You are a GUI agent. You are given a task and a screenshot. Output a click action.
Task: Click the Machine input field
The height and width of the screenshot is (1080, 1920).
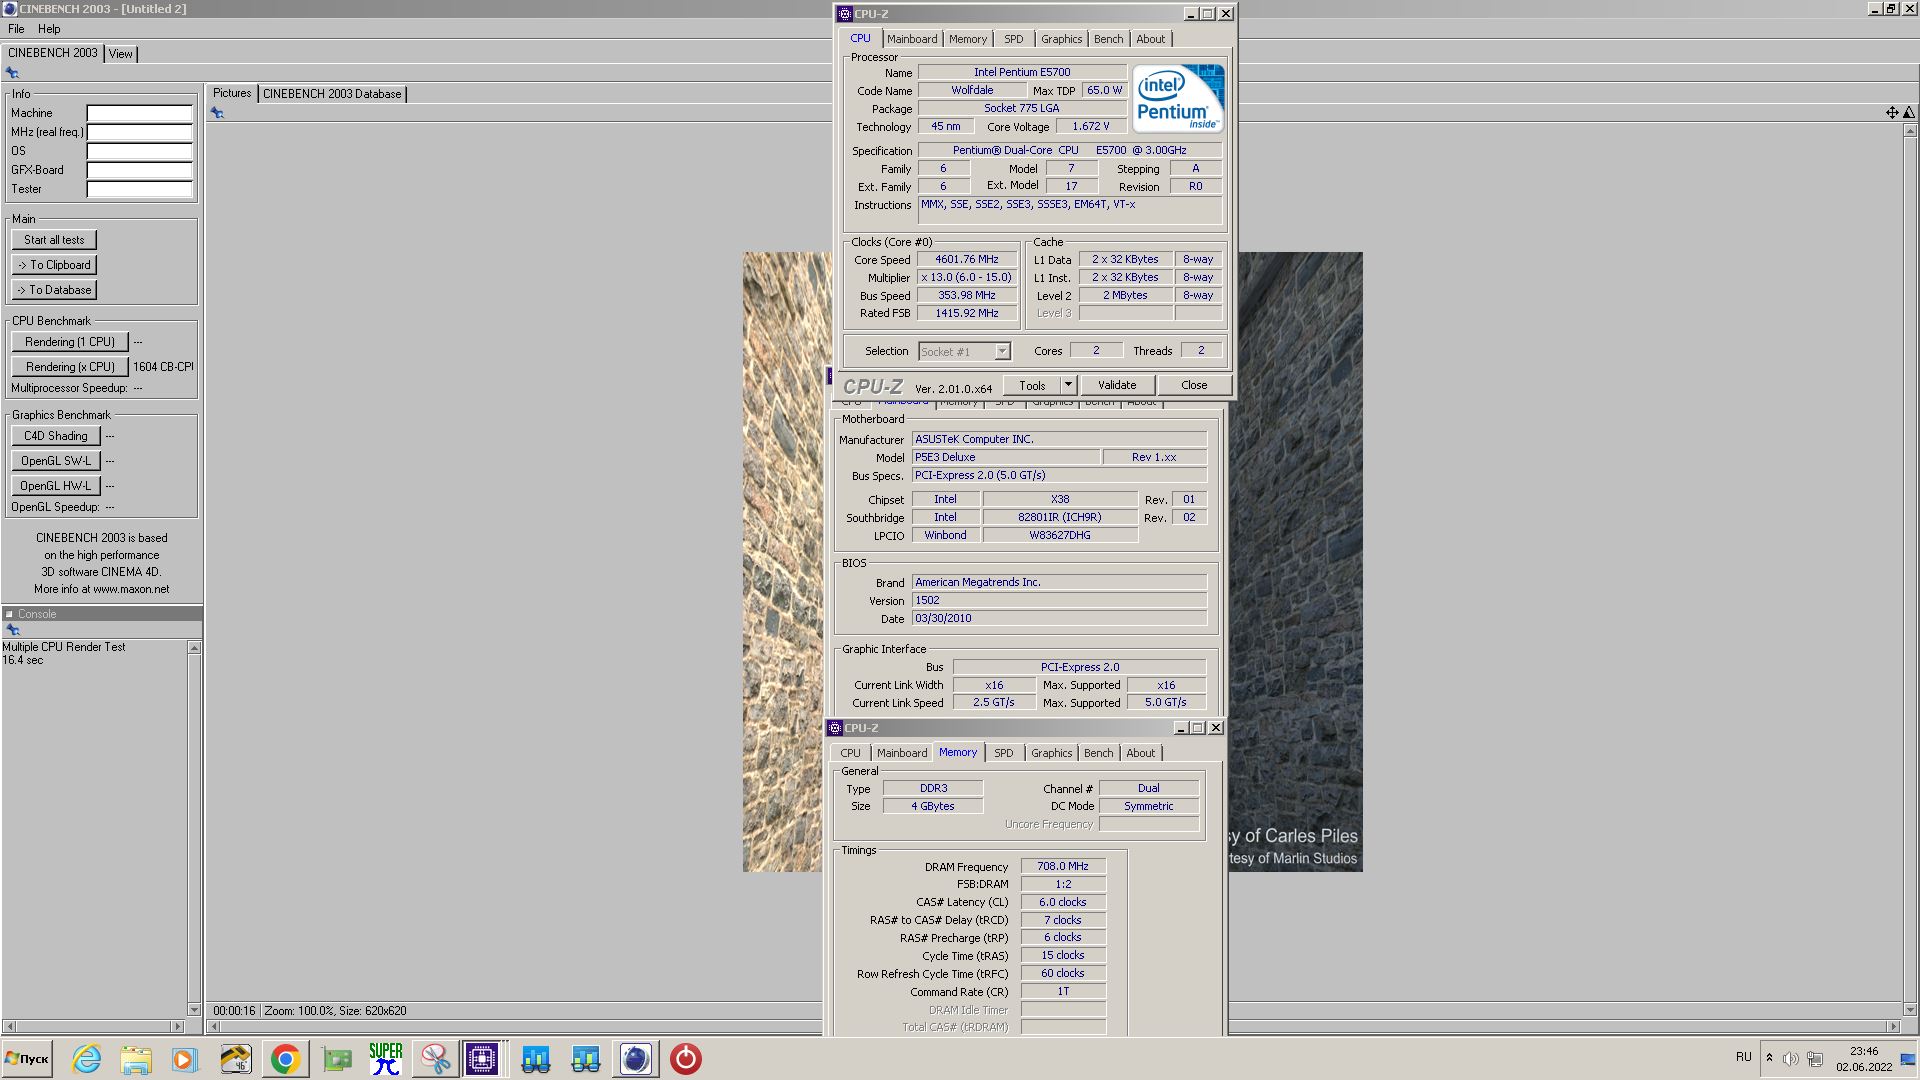pyautogui.click(x=140, y=113)
